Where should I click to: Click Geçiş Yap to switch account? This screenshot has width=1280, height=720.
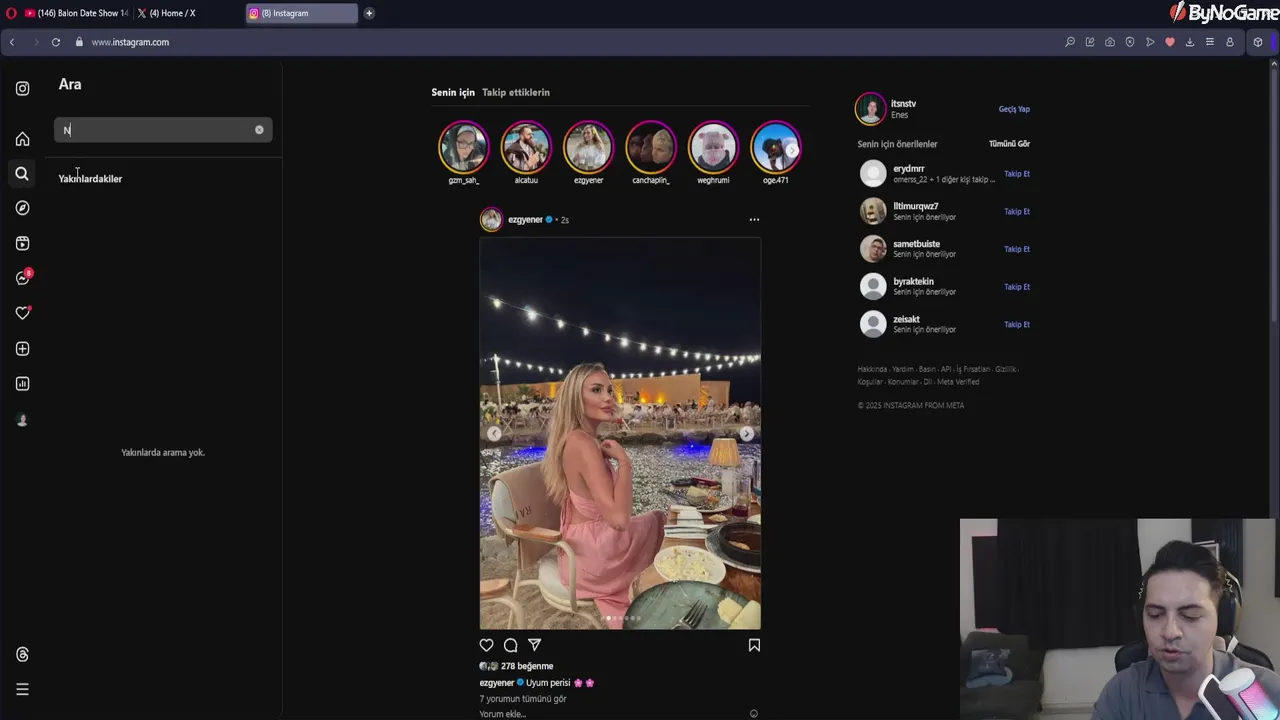click(x=1014, y=109)
